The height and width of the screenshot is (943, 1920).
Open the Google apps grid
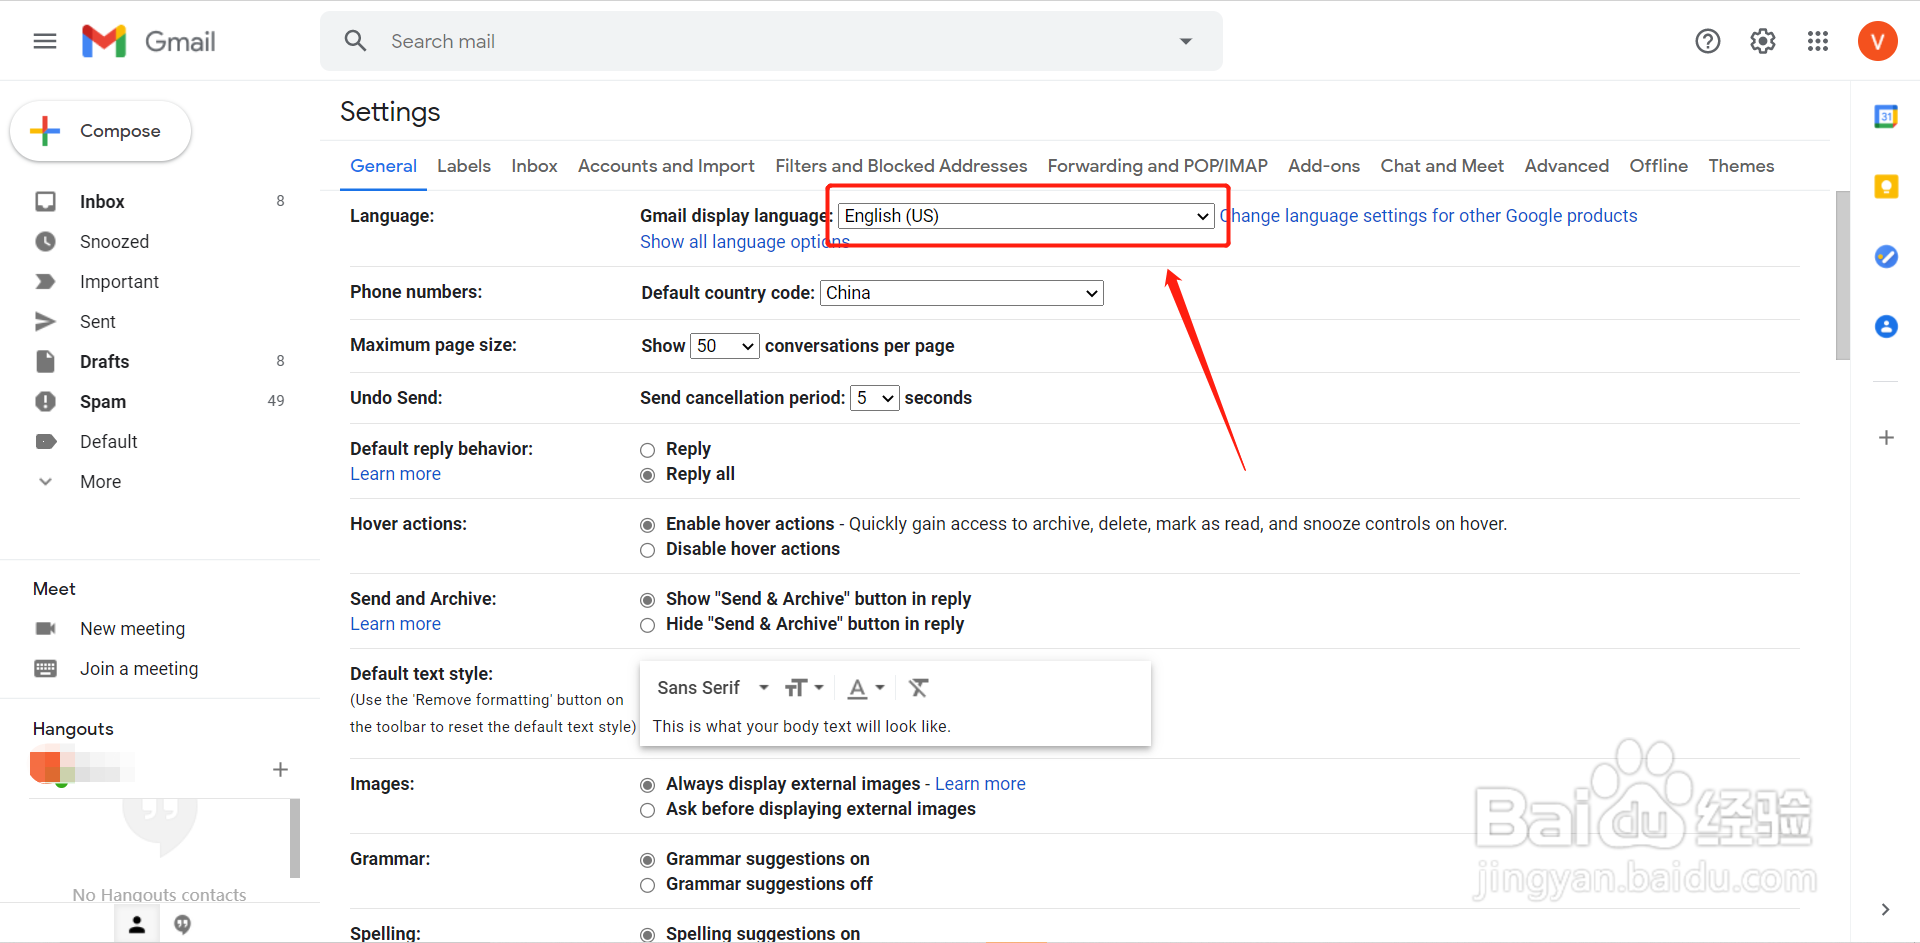(x=1817, y=41)
